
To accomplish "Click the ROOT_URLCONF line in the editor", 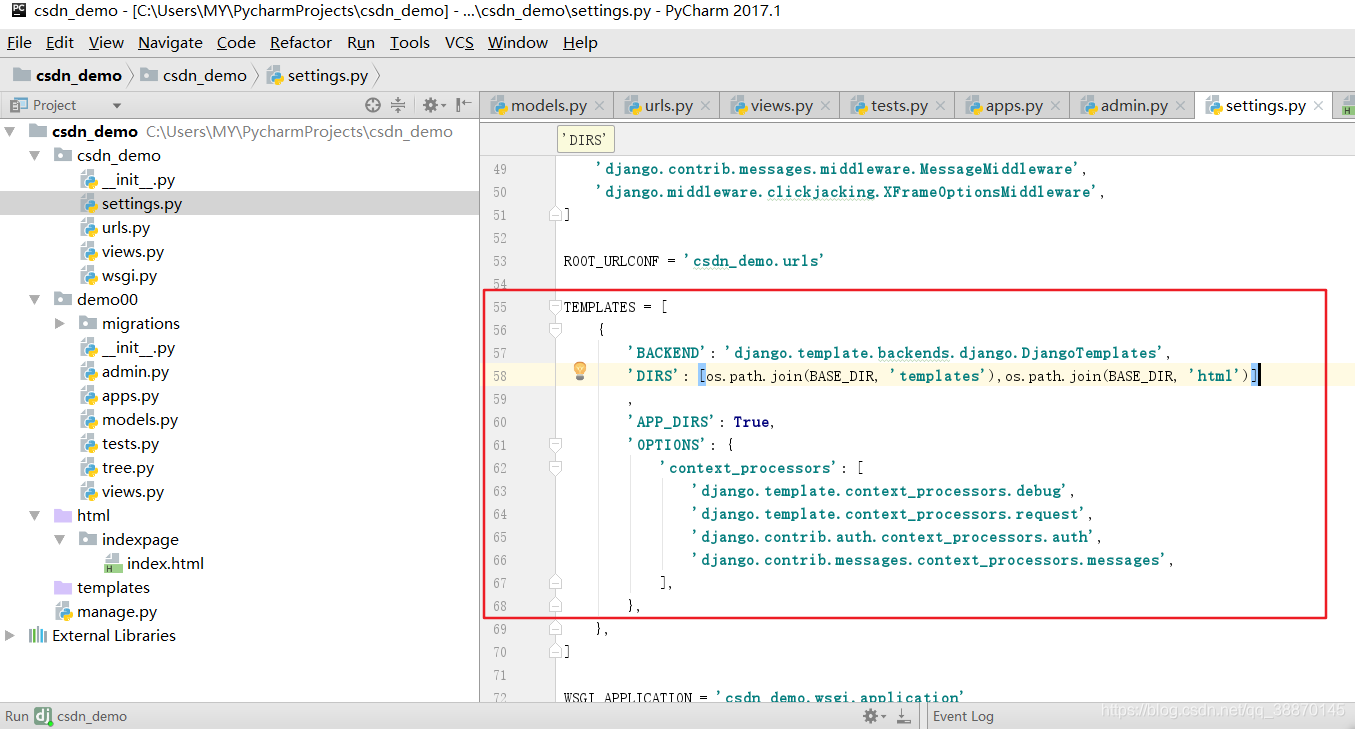I will tap(693, 261).
